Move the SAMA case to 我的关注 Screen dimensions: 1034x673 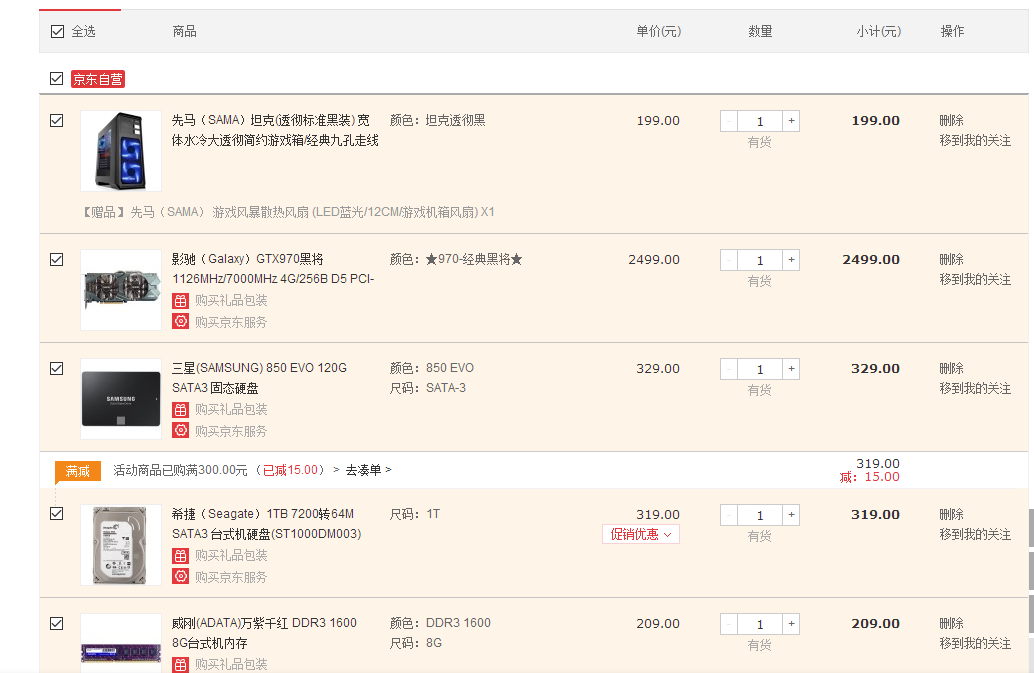(x=975, y=140)
